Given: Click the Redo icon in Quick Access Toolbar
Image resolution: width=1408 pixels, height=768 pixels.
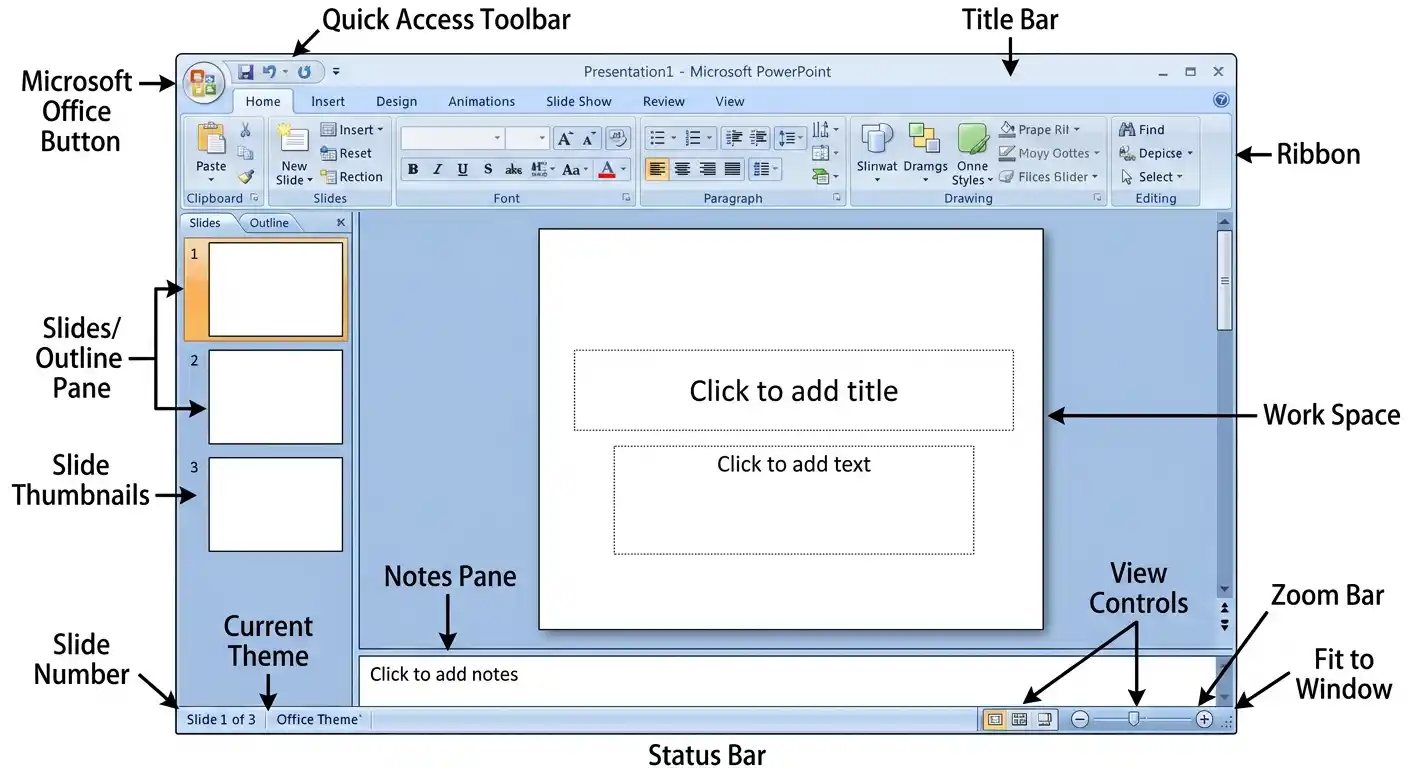Looking at the screenshot, I should tap(305, 72).
